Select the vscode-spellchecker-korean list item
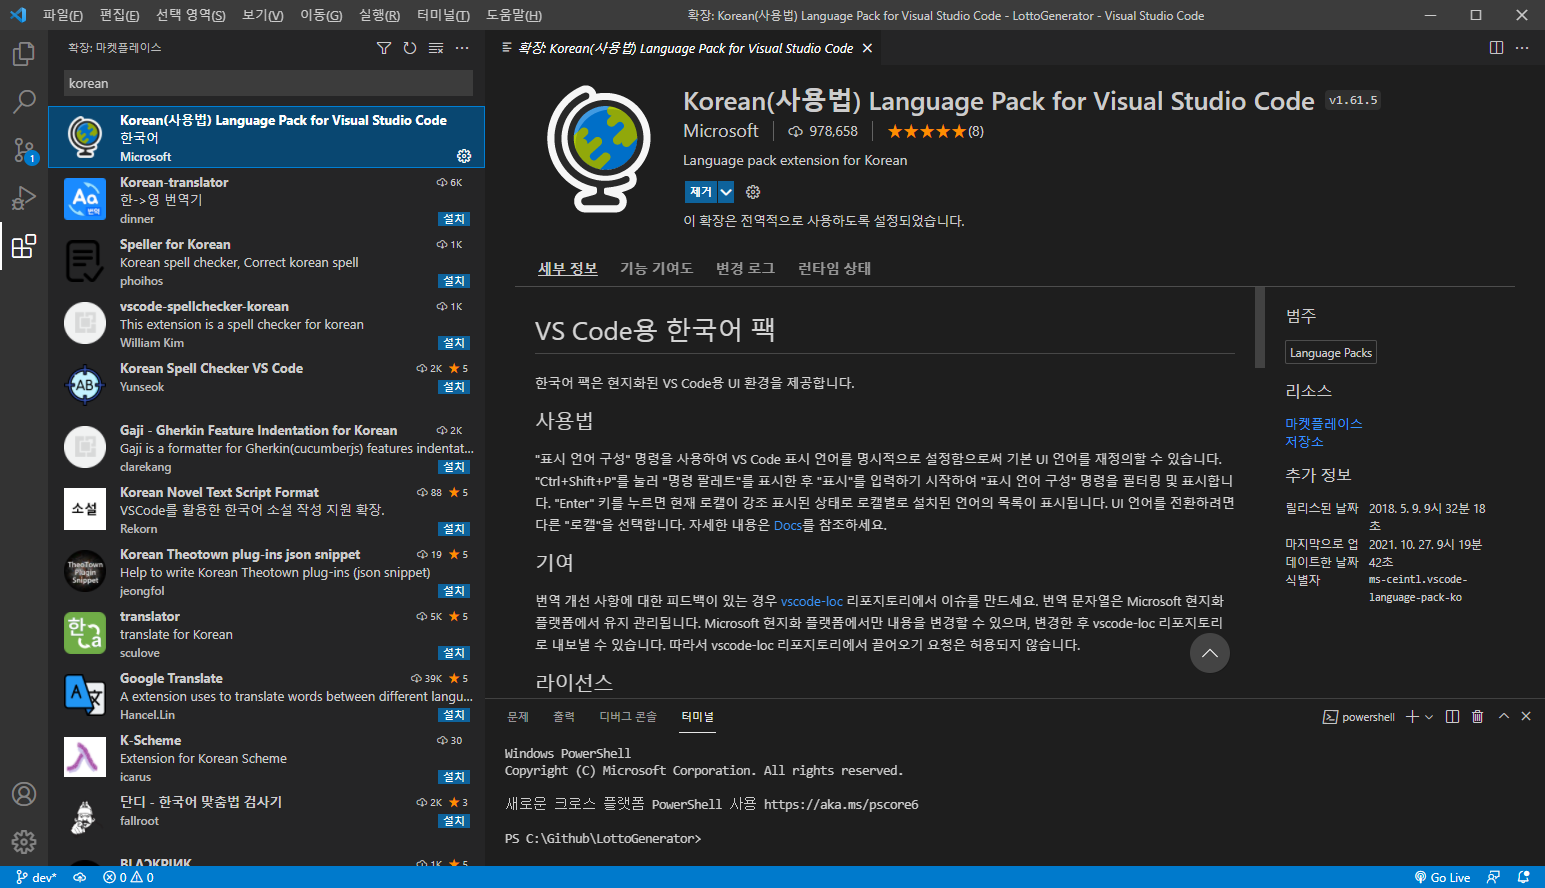Viewport: 1545px width, 888px height. [266, 322]
